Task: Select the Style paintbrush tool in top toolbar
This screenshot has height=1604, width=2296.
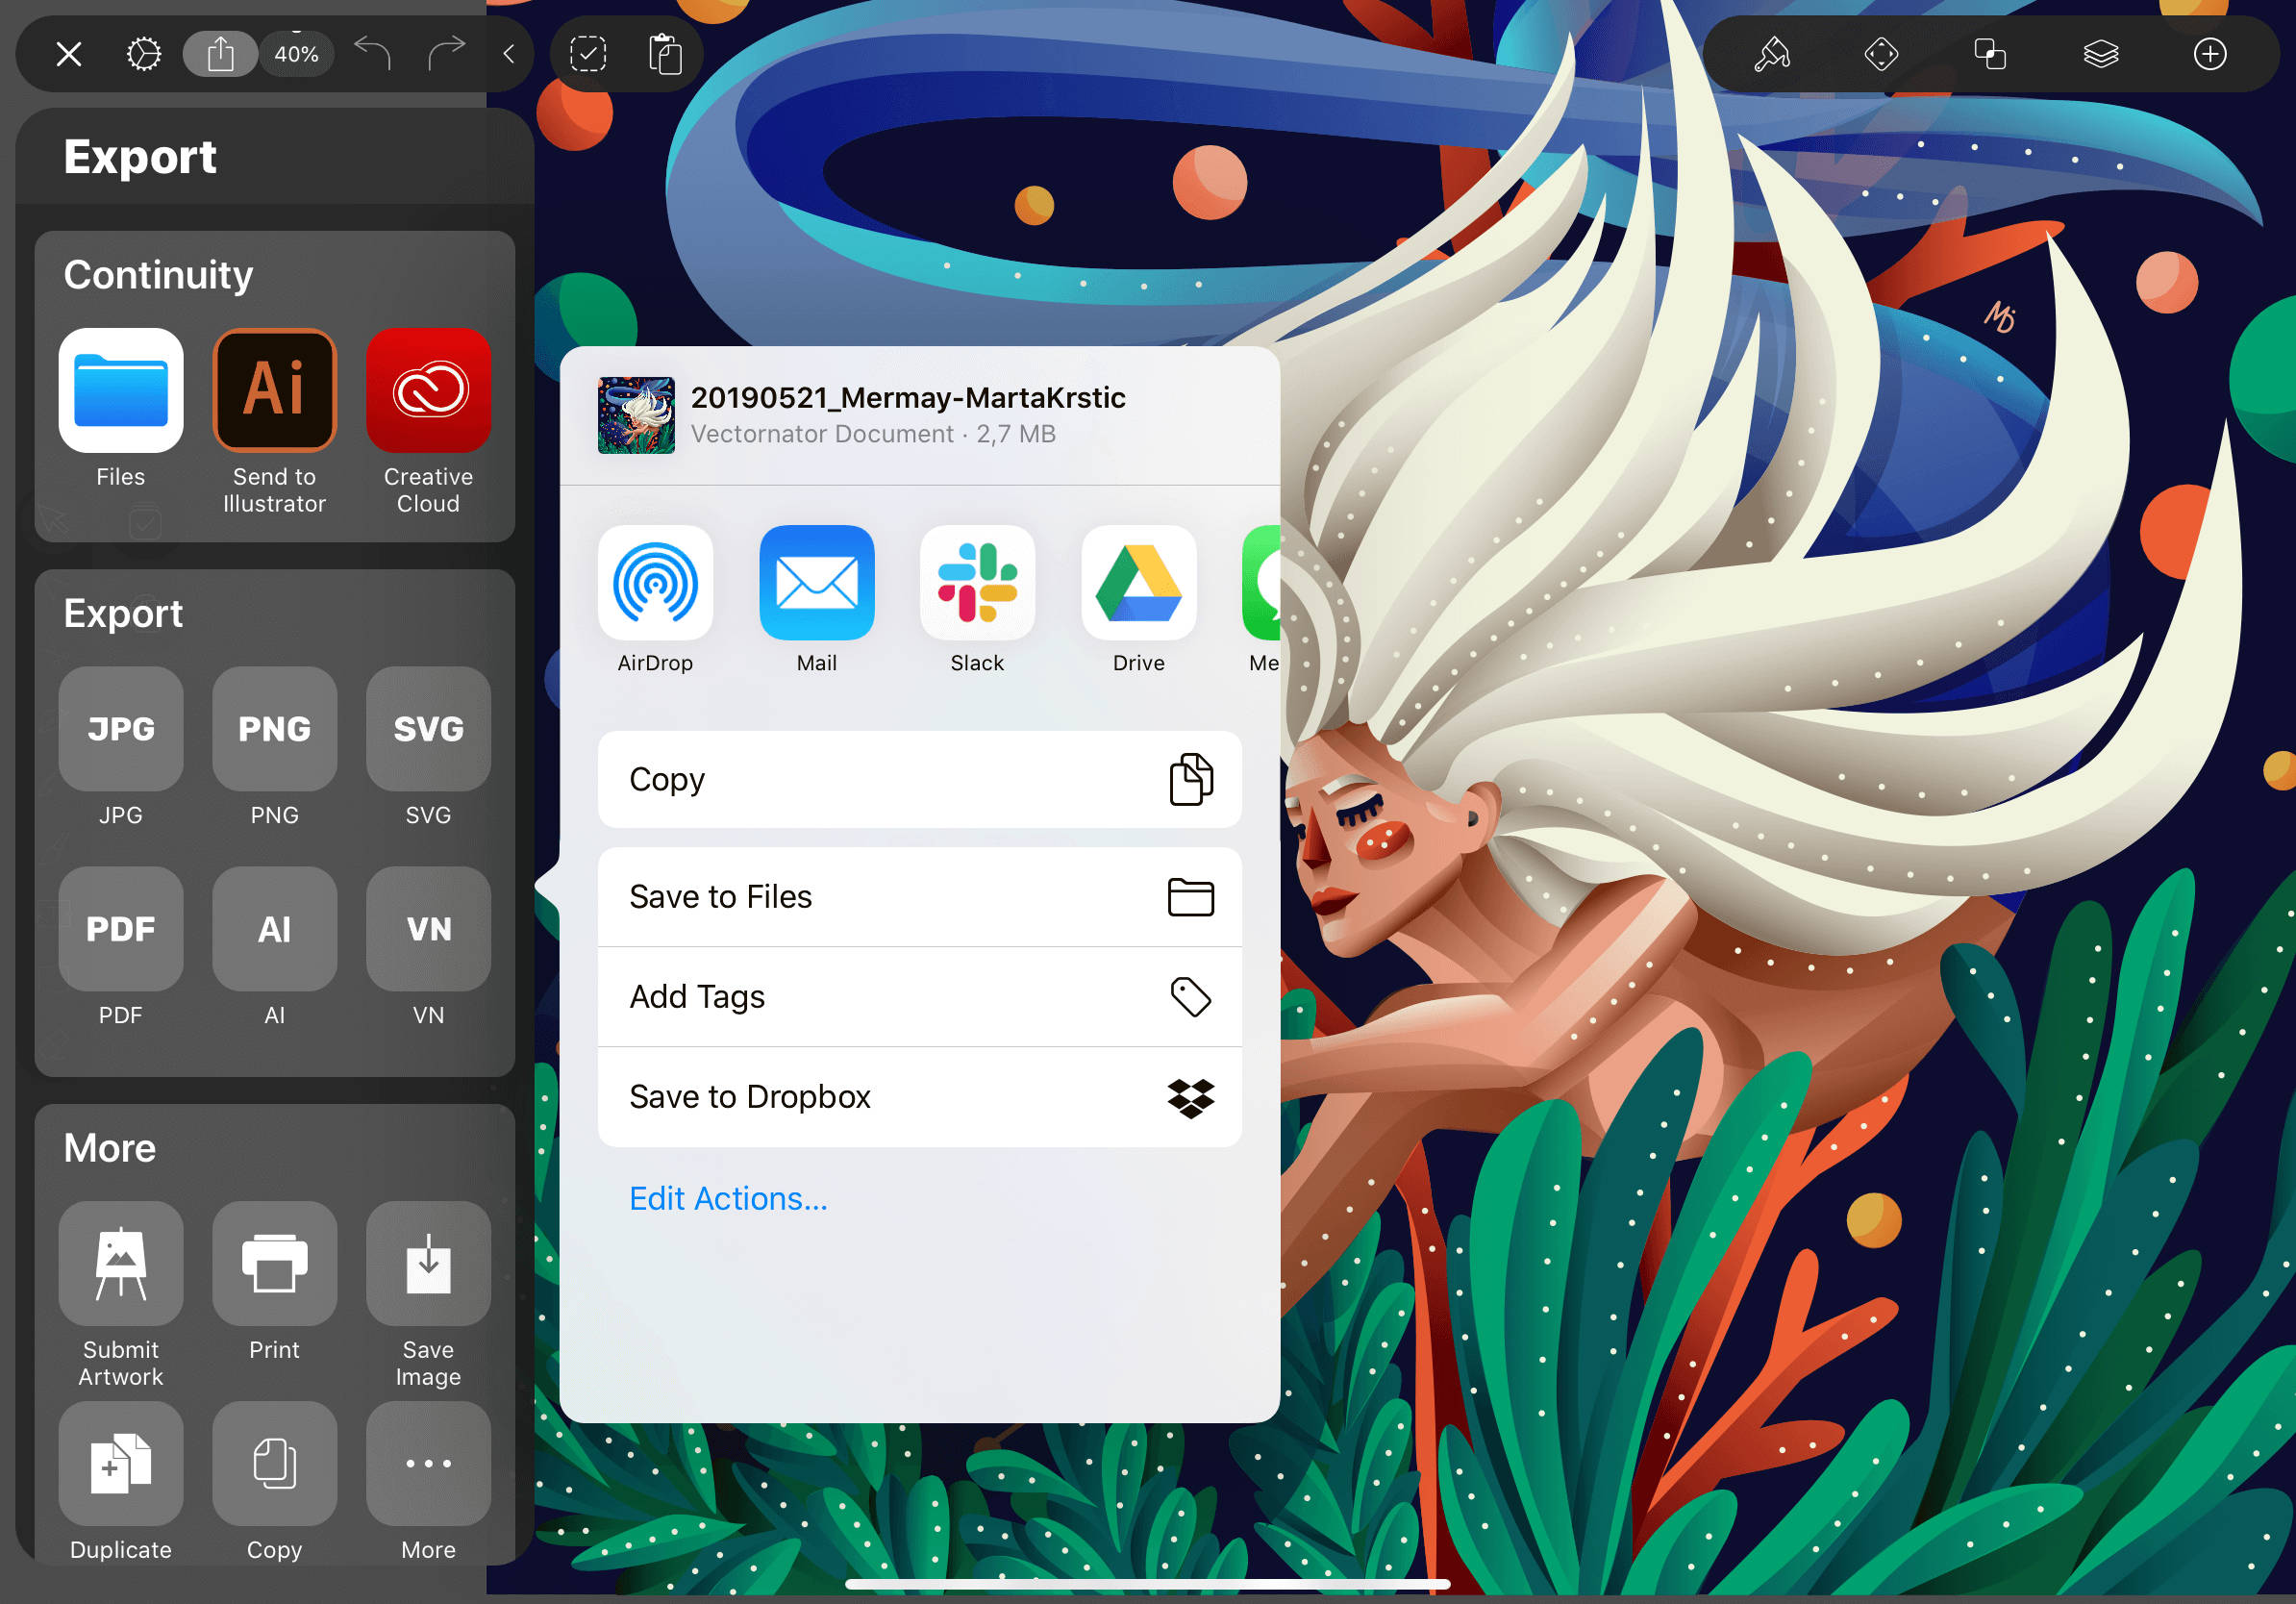Action: (1771, 54)
